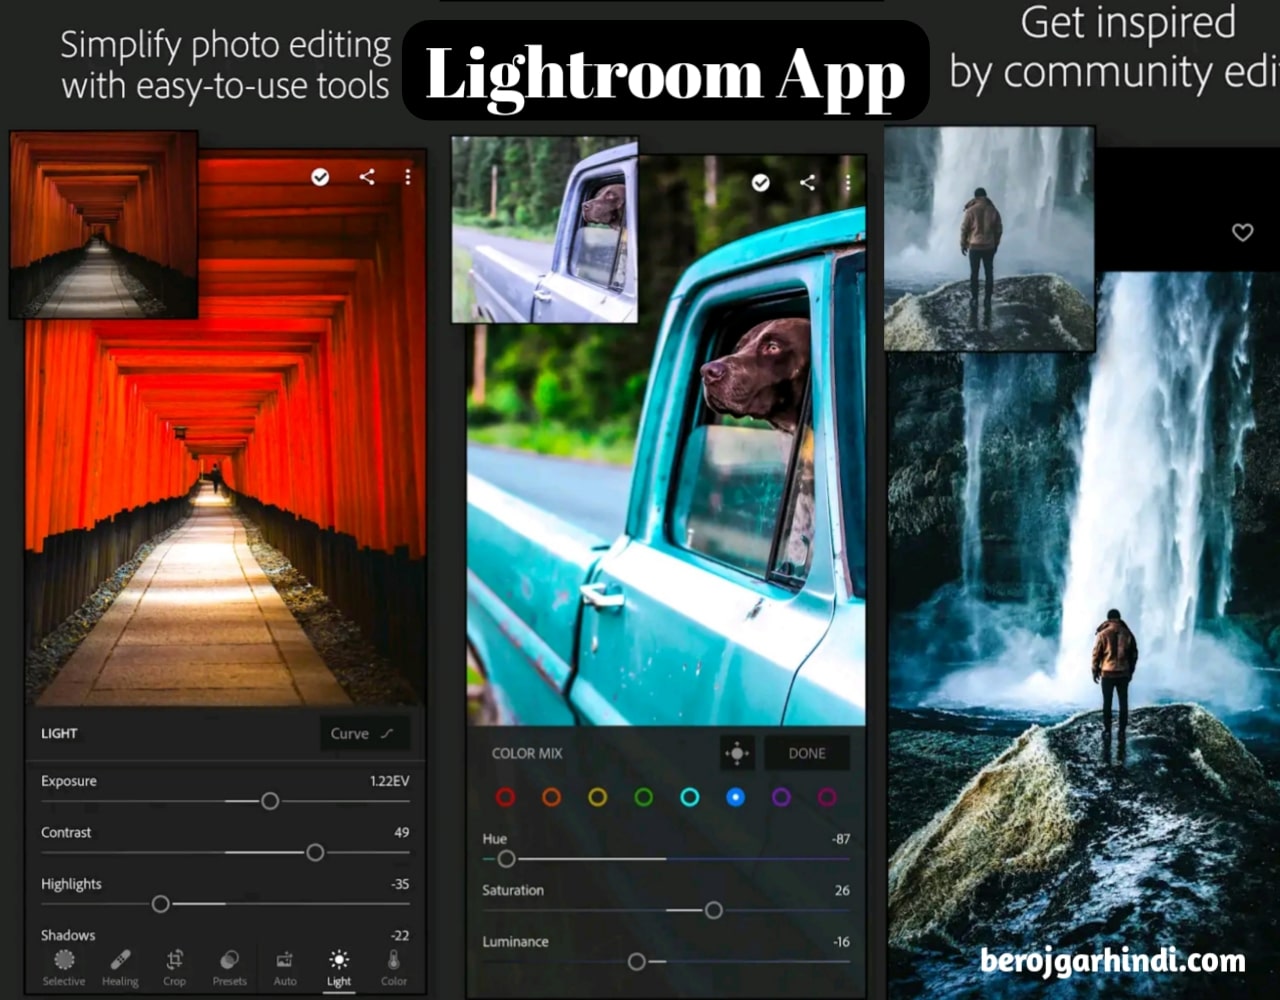Viewport: 1280px width, 1000px height.
Task: Click the Exposure slider handle
Action: tap(270, 801)
